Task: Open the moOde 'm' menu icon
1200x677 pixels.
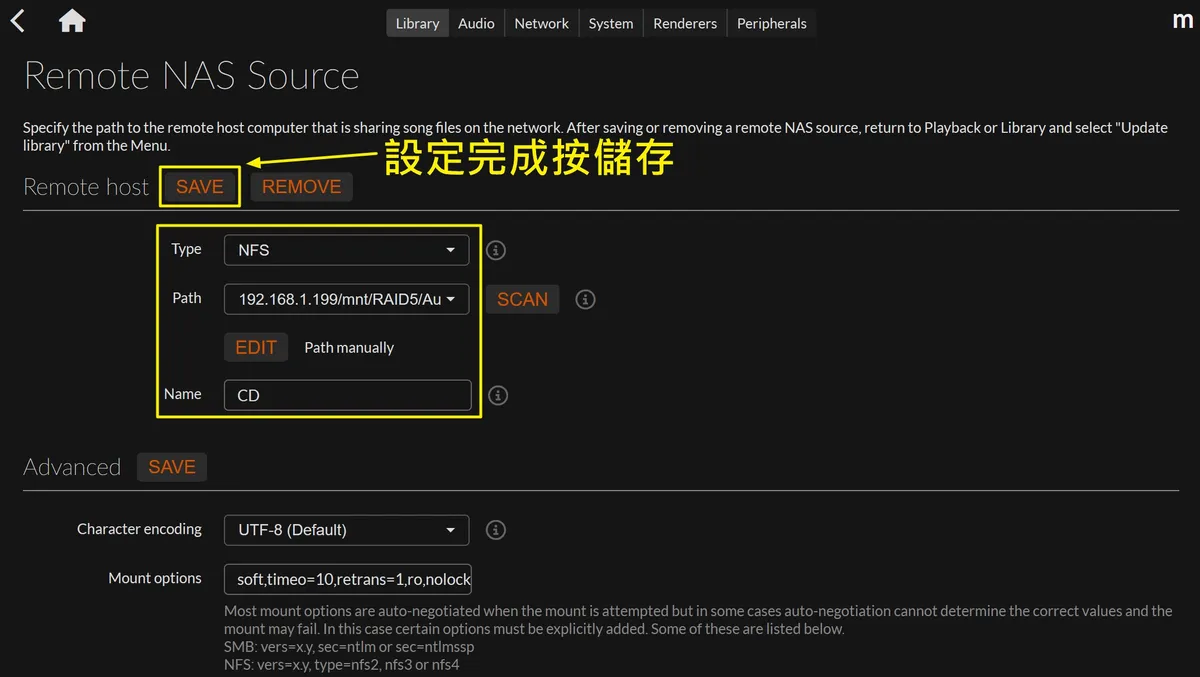Action: (x=1182, y=20)
